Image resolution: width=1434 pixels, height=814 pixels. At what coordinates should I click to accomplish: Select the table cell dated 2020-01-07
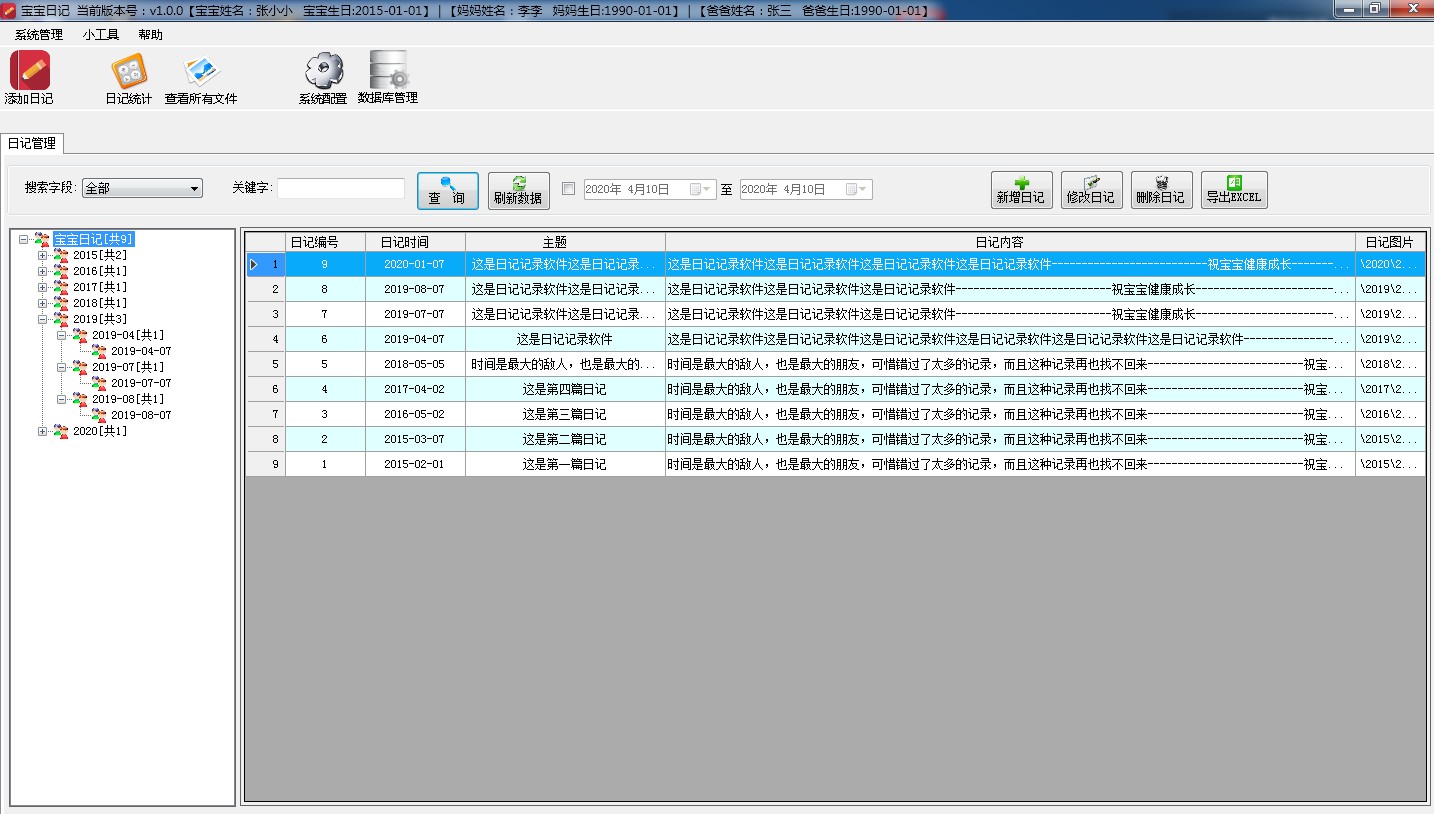[x=415, y=264]
